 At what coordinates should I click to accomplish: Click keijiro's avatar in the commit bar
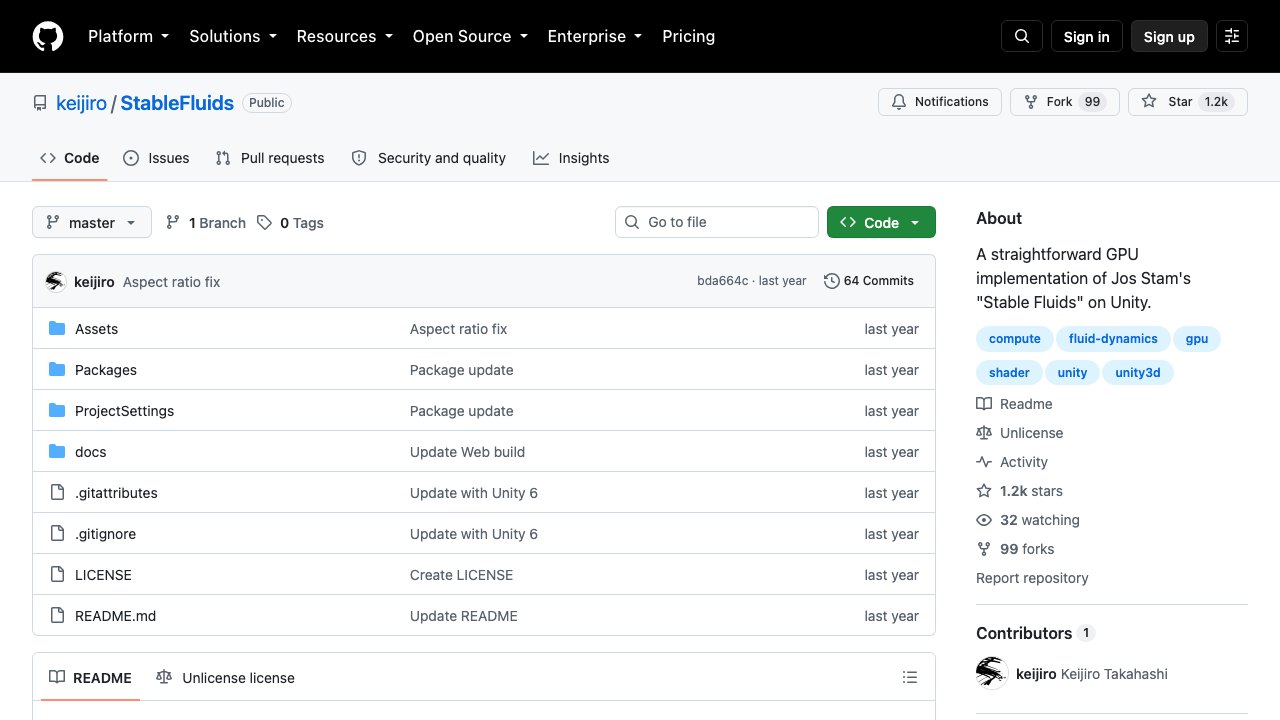click(x=56, y=282)
